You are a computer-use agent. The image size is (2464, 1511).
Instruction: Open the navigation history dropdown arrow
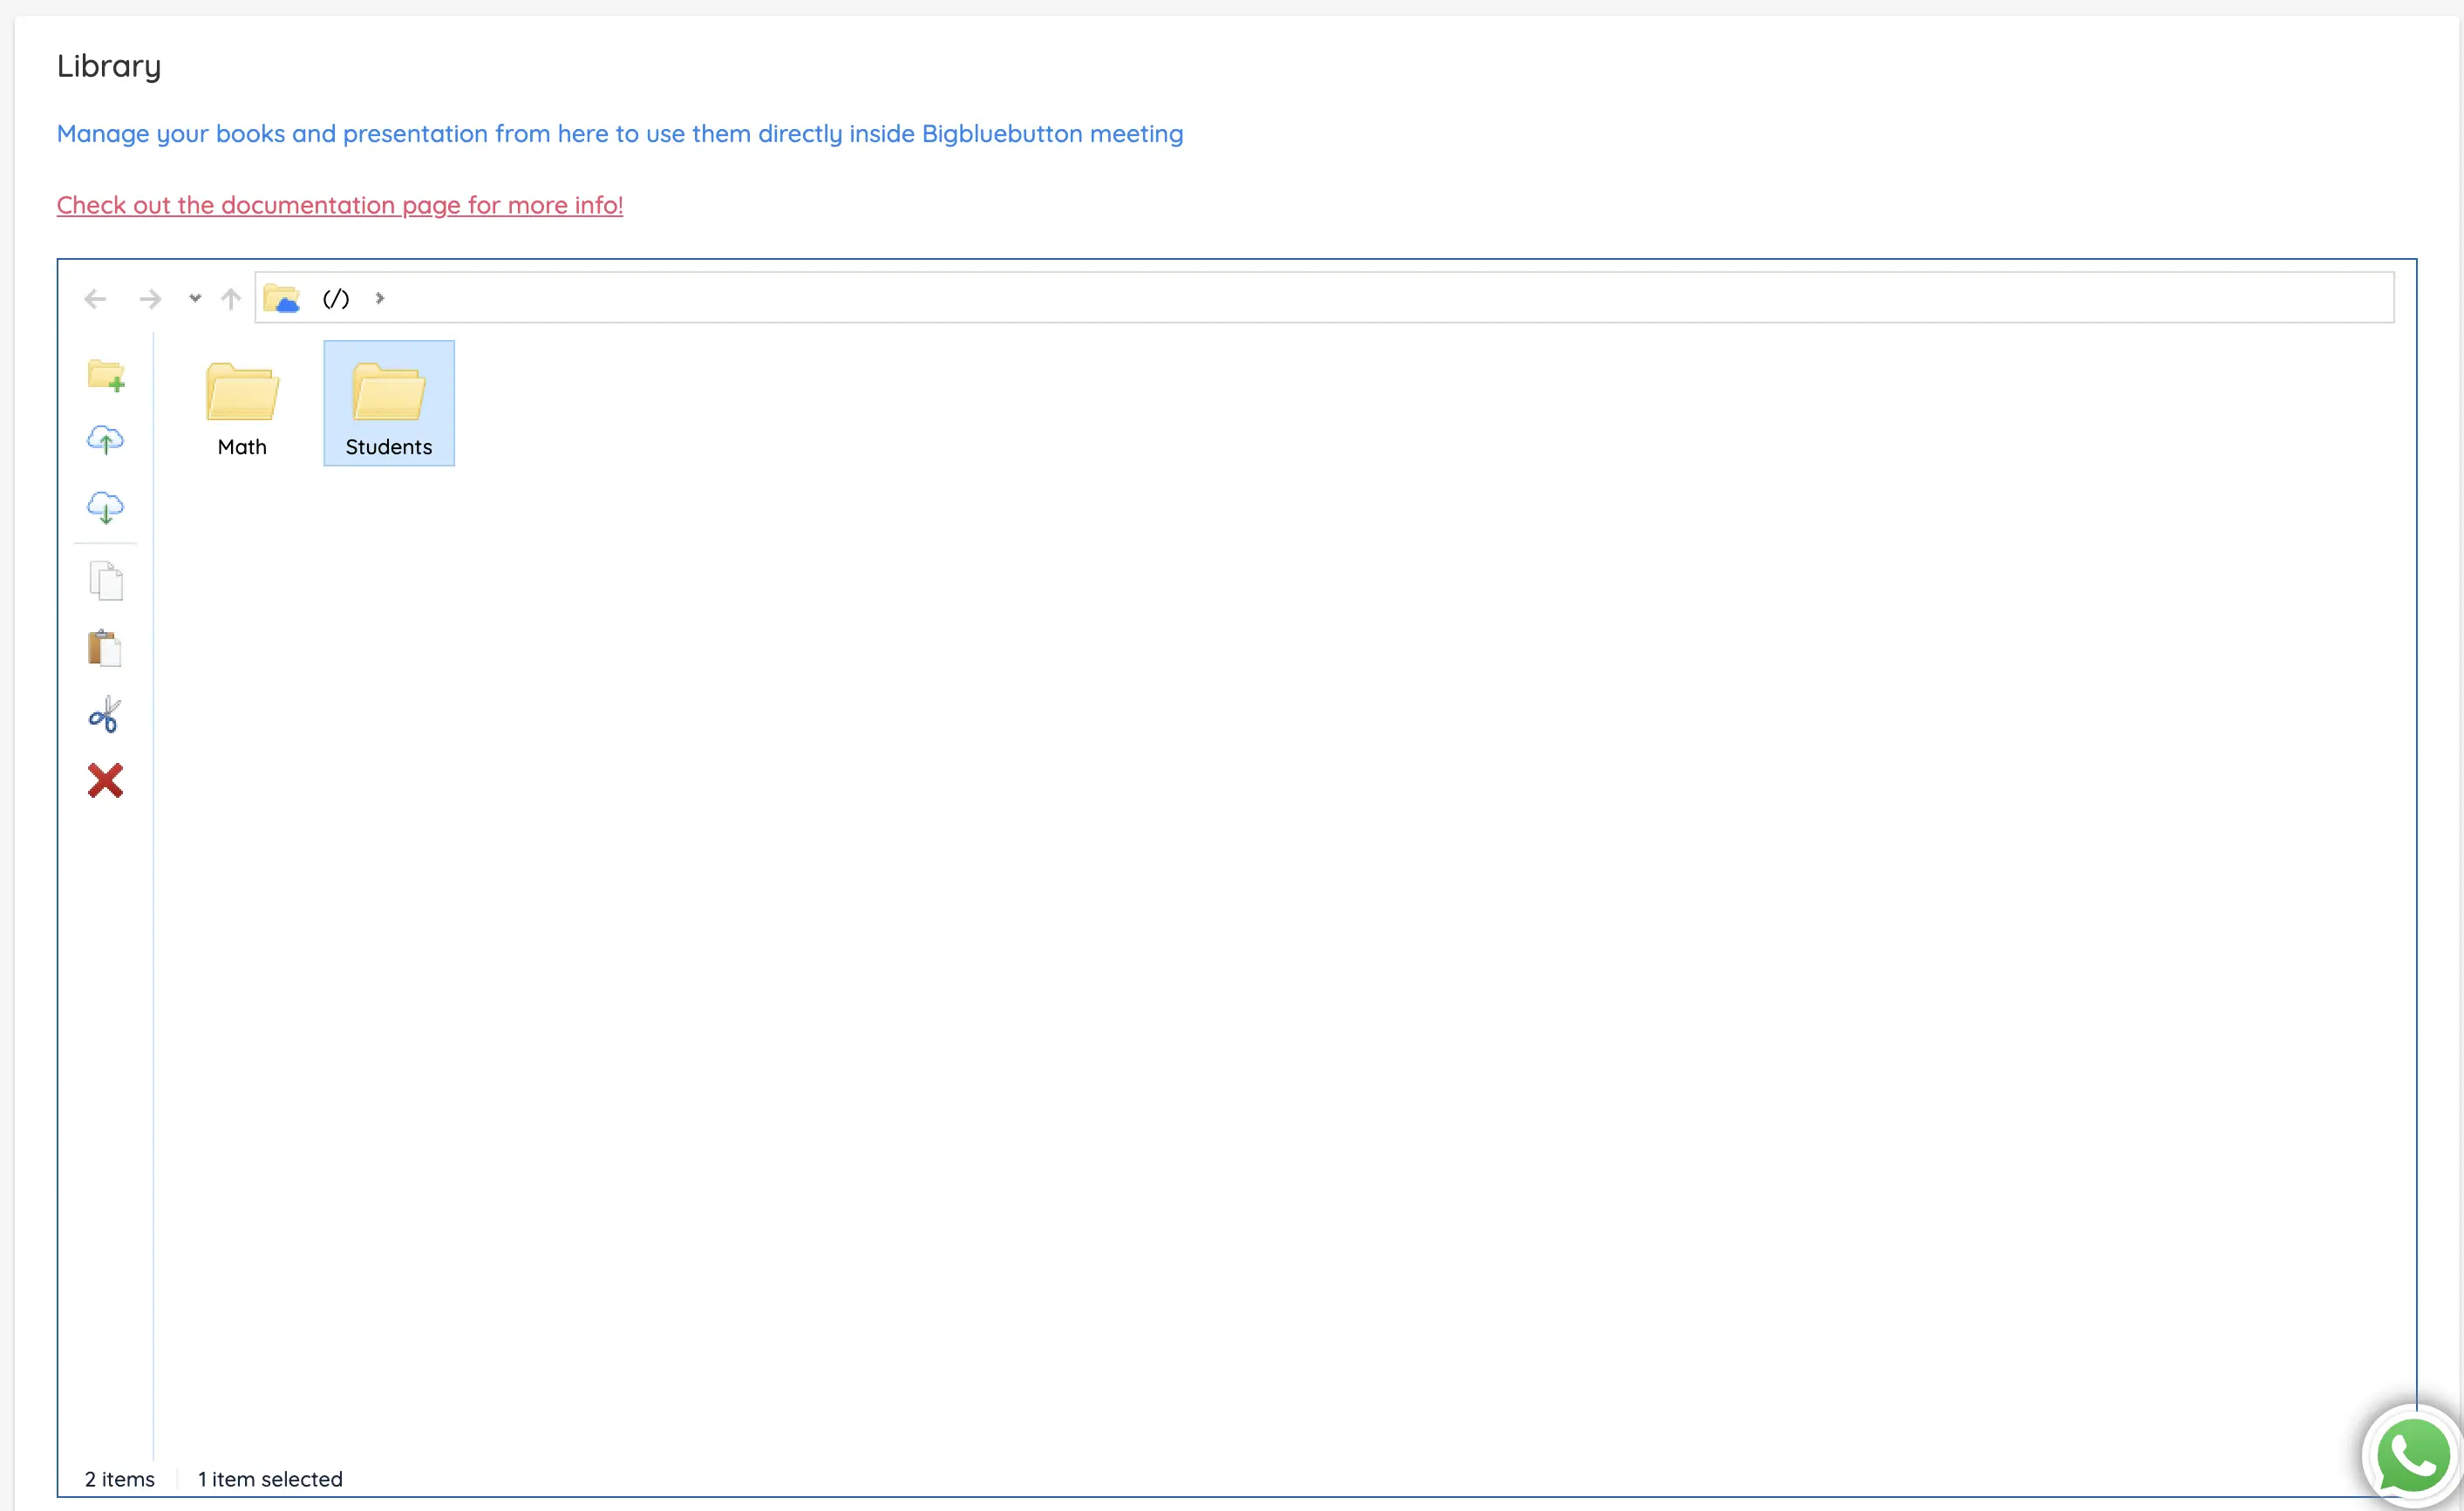click(195, 298)
